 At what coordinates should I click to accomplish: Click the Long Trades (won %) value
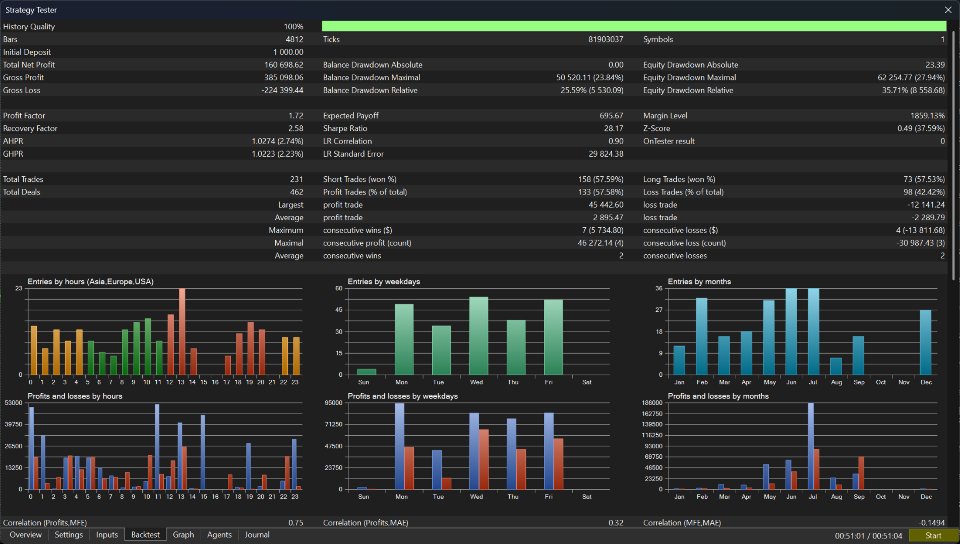pos(924,179)
